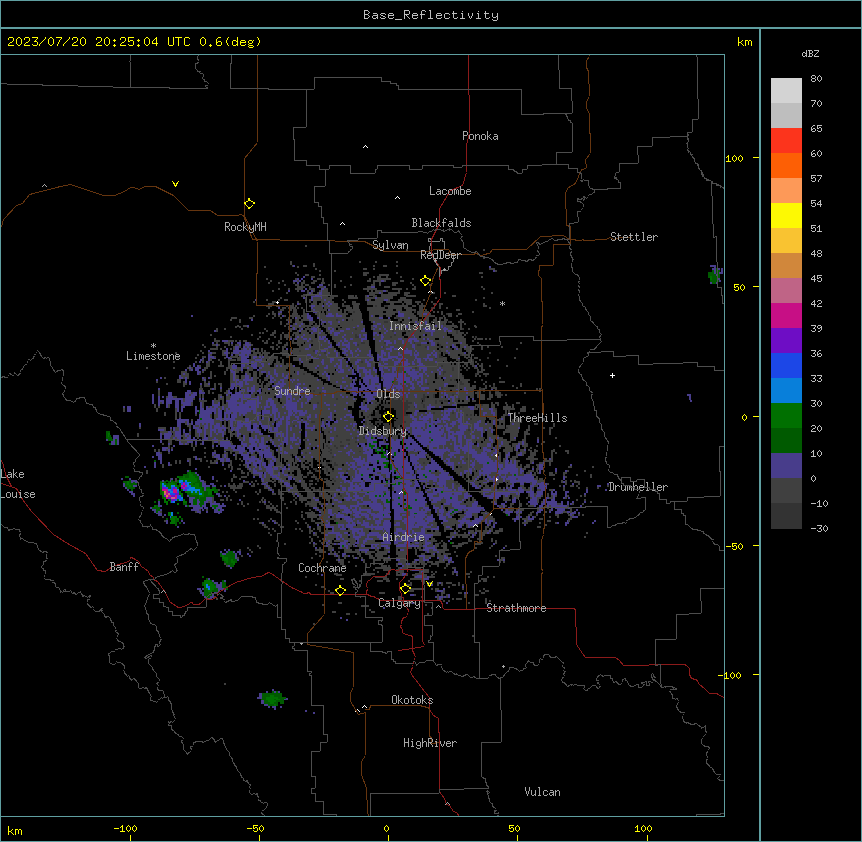Pick the red 65-60 dBZ legend swatch
The image size is (862, 842).
786,141
